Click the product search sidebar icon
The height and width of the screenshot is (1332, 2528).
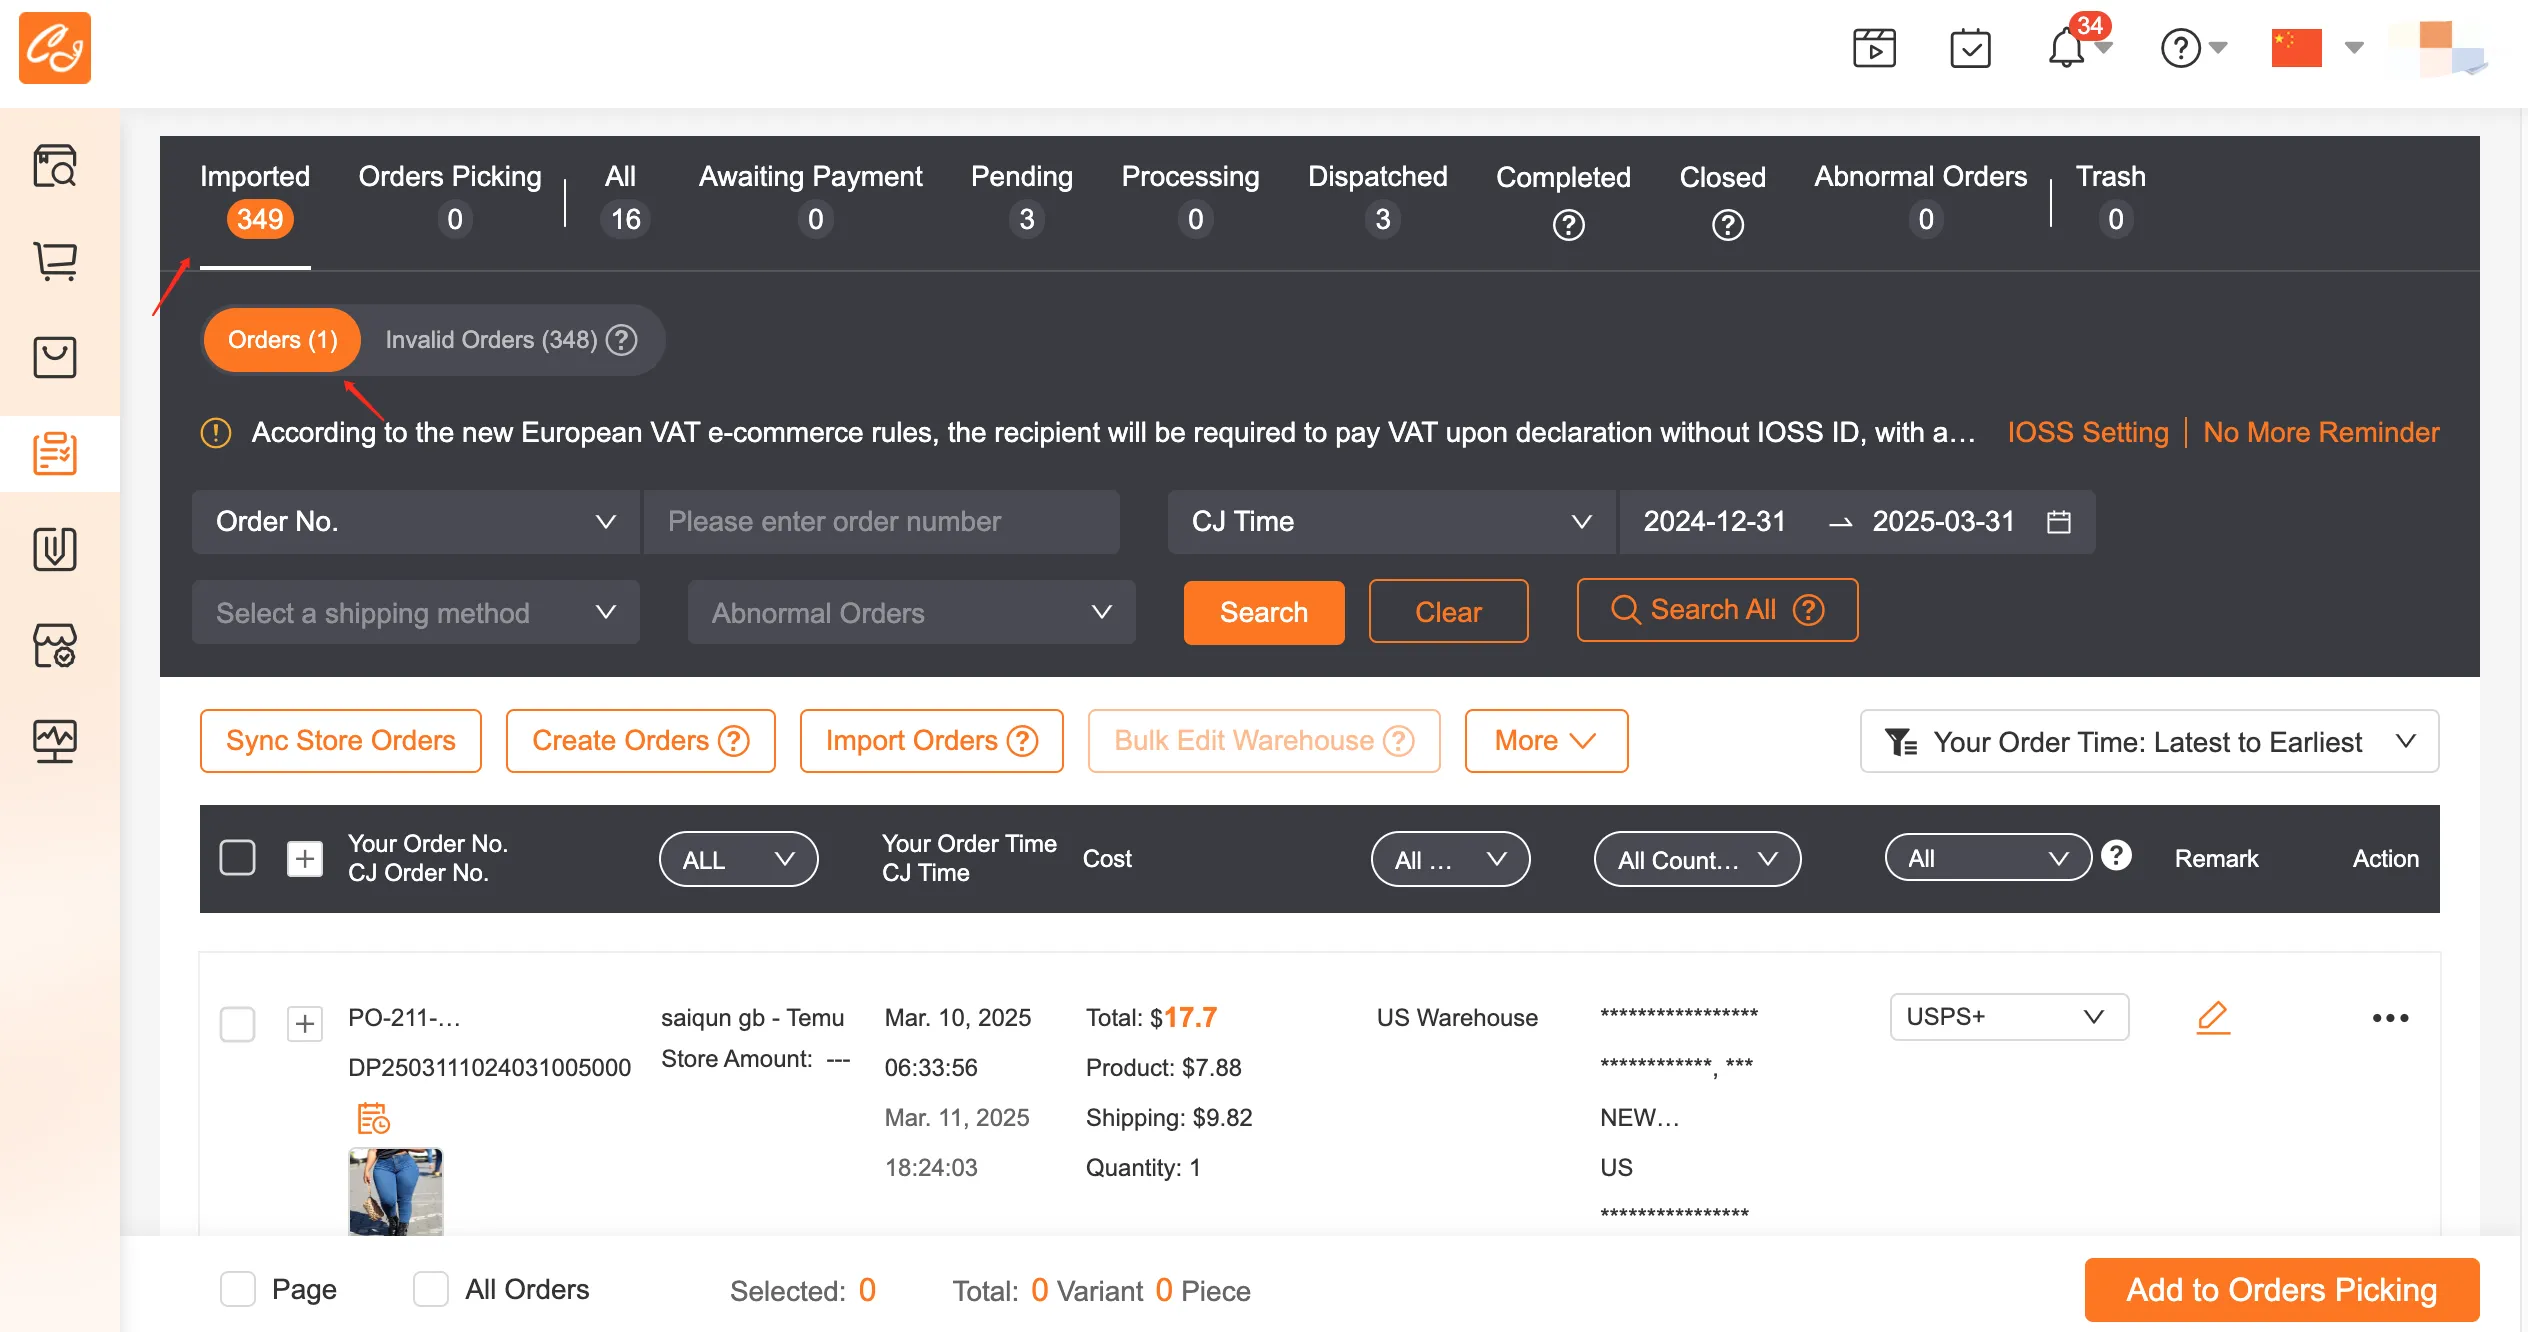click(x=55, y=166)
